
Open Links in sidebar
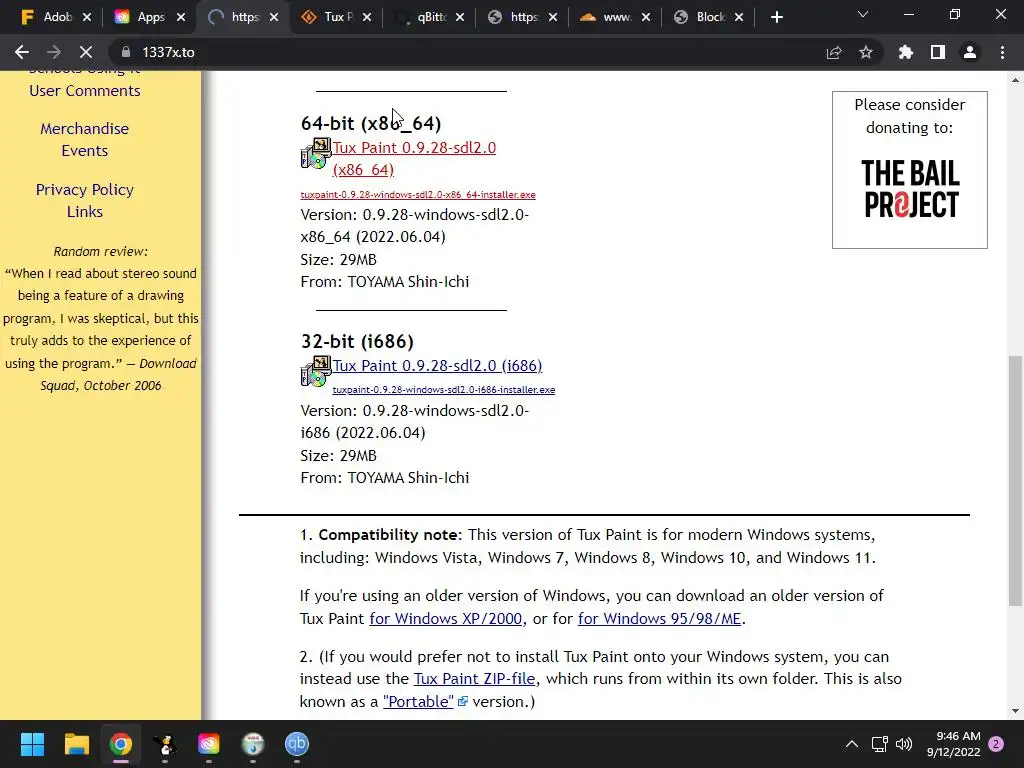pos(85,212)
